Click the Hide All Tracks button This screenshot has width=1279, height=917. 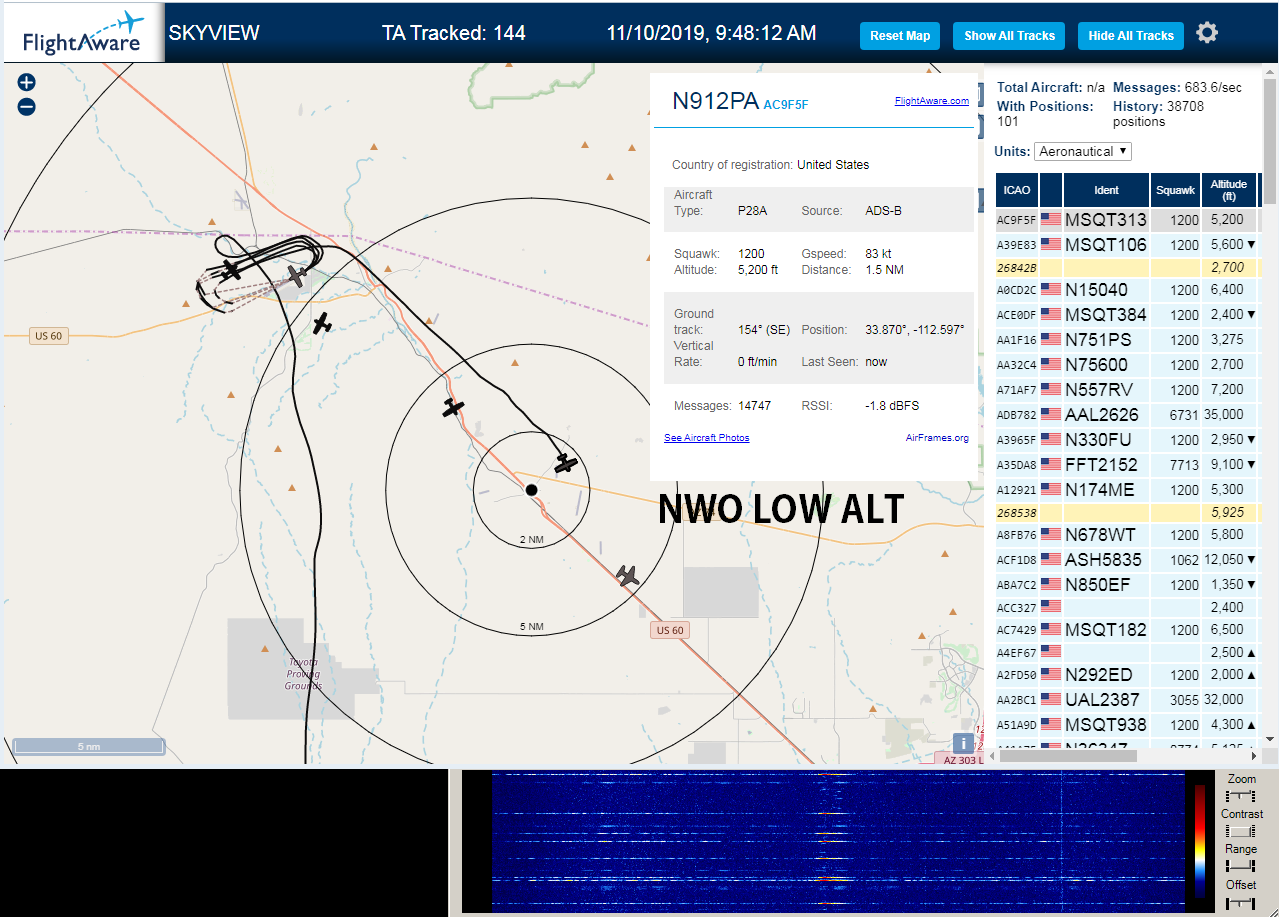pos(1131,36)
